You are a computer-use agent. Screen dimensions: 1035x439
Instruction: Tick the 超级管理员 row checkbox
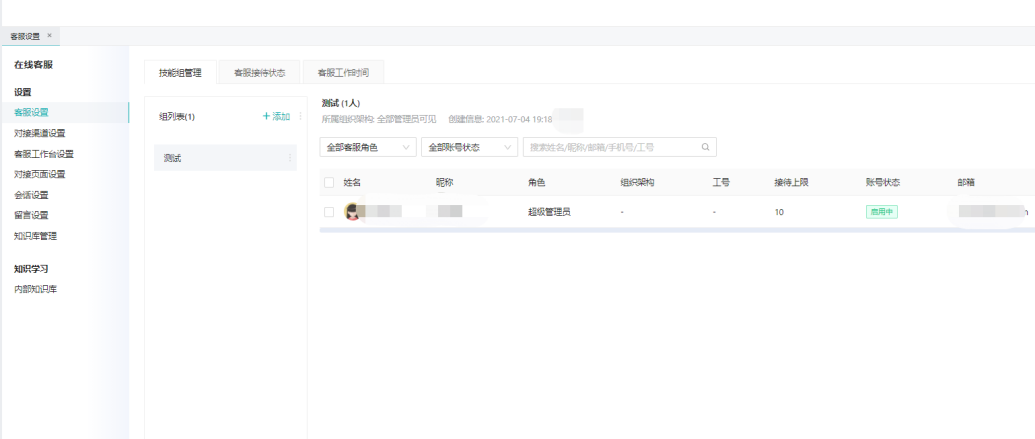click(x=329, y=212)
